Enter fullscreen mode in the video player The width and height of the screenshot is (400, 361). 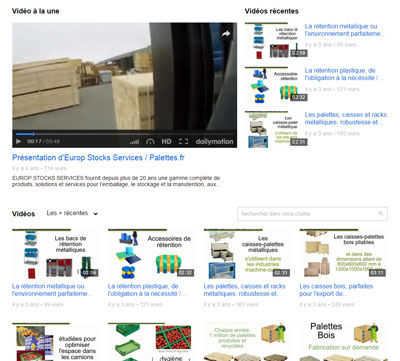183,142
